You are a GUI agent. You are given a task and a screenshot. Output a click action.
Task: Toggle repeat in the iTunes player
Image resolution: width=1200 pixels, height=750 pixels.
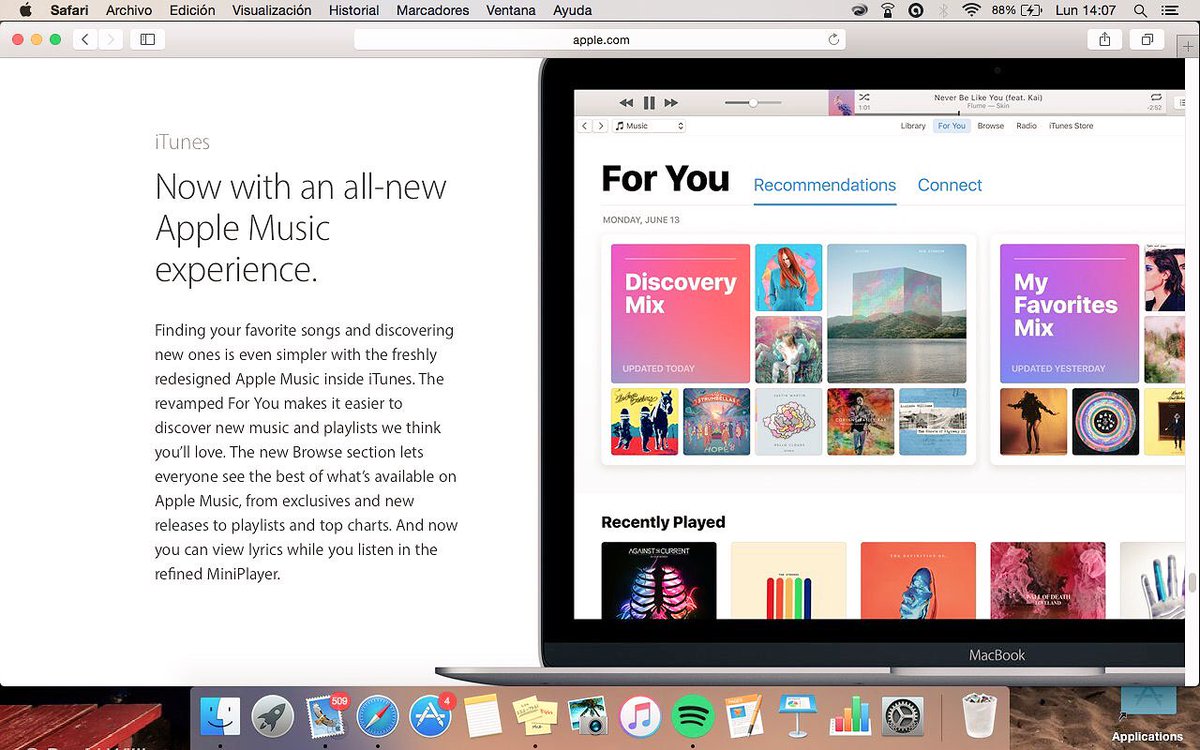1156,97
